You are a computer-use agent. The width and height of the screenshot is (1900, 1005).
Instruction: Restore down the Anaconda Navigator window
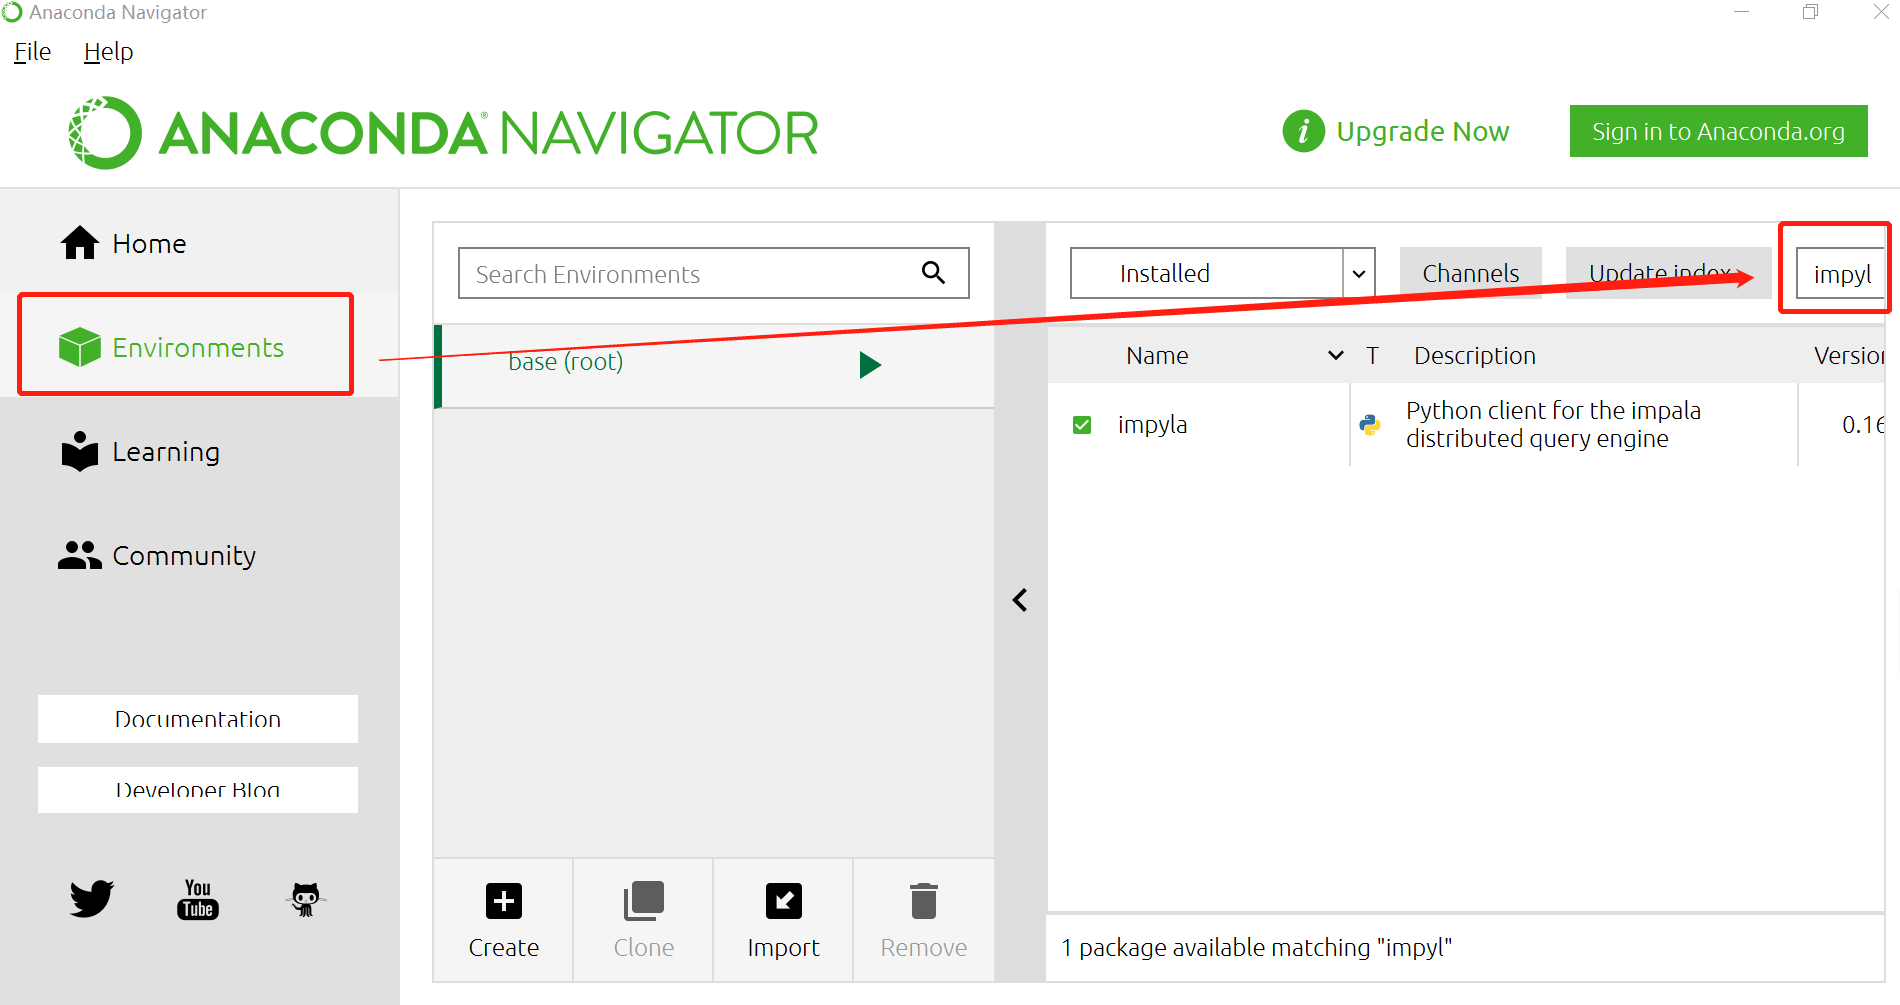1811,12
